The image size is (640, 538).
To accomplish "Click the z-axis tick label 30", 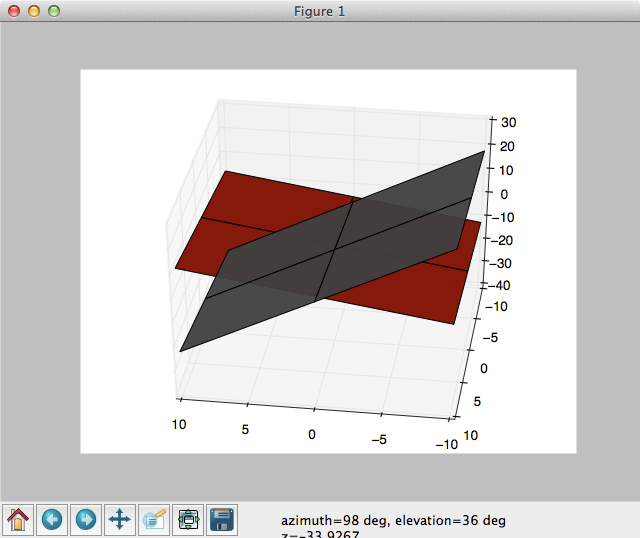I will pyautogui.click(x=509, y=122).
